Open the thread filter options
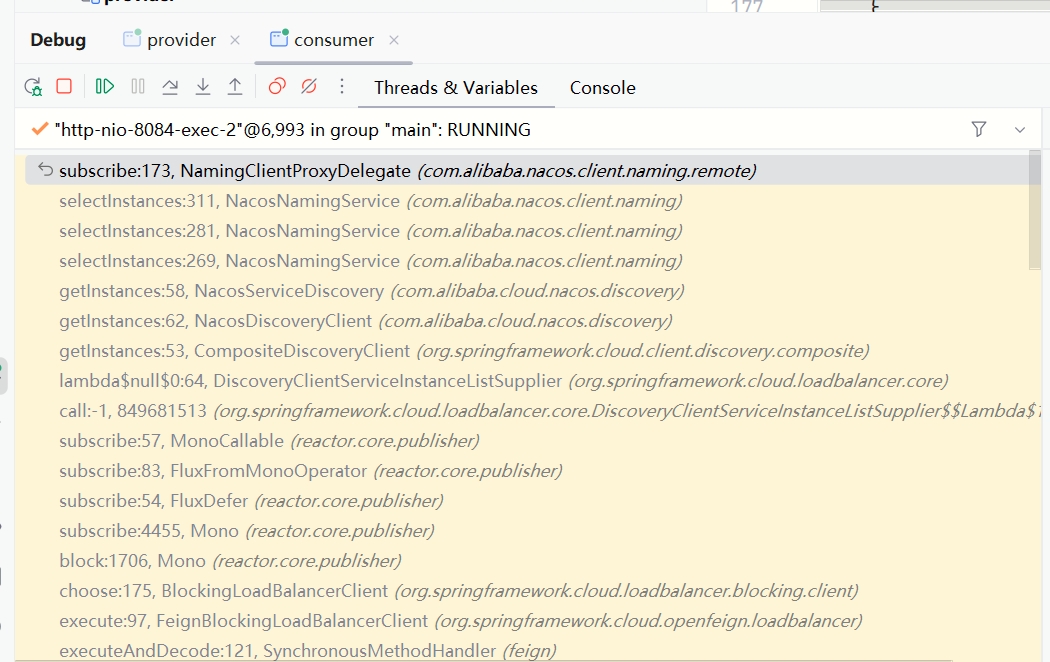Screen dimensions: 1050x662 click(979, 130)
